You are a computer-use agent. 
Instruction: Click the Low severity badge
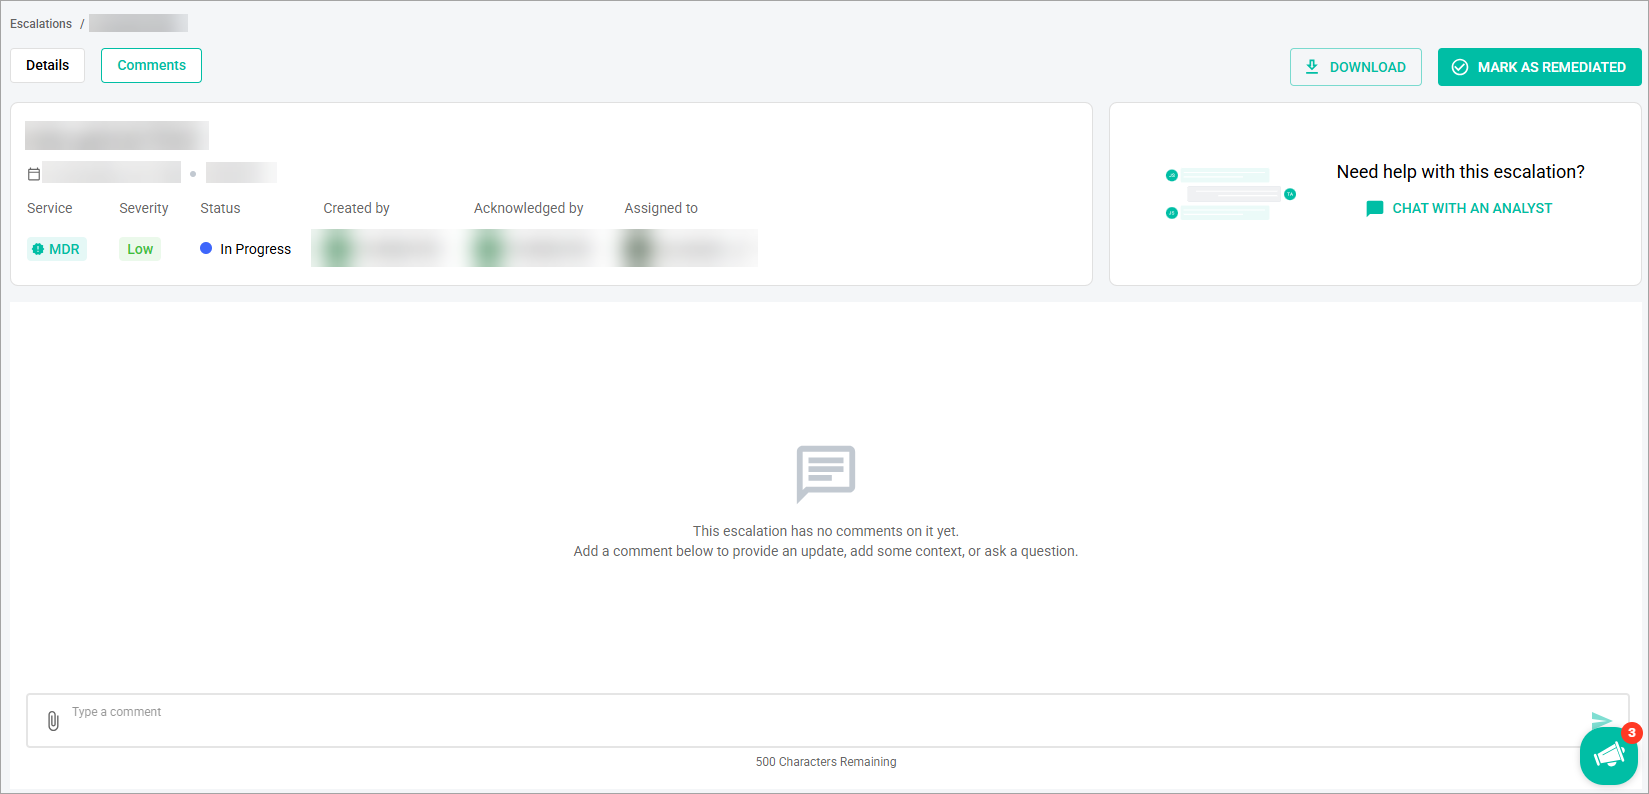140,249
